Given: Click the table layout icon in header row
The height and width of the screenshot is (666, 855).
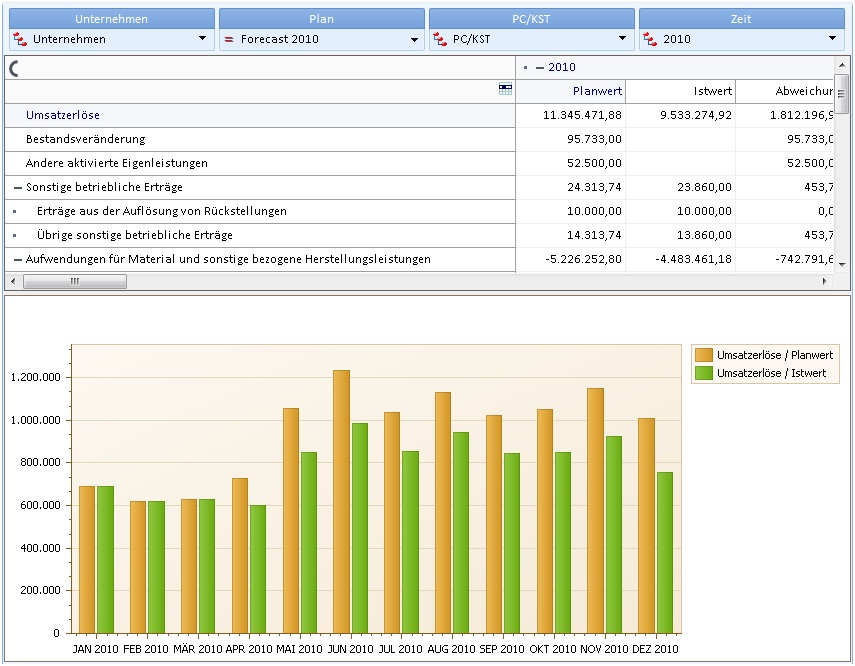Looking at the screenshot, I should (505, 89).
